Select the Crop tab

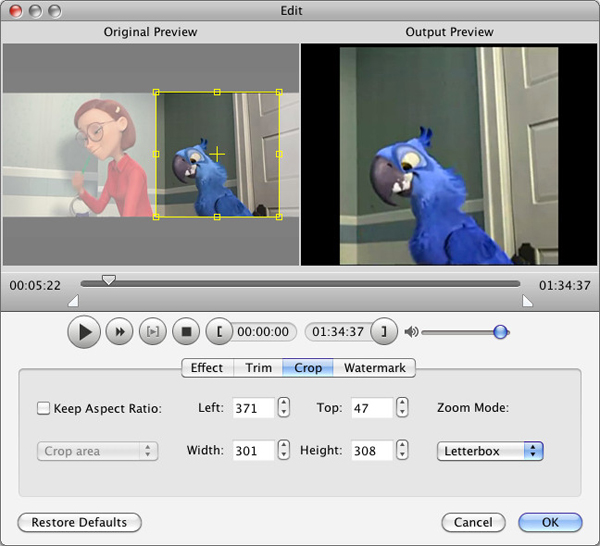tap(308, 368)
